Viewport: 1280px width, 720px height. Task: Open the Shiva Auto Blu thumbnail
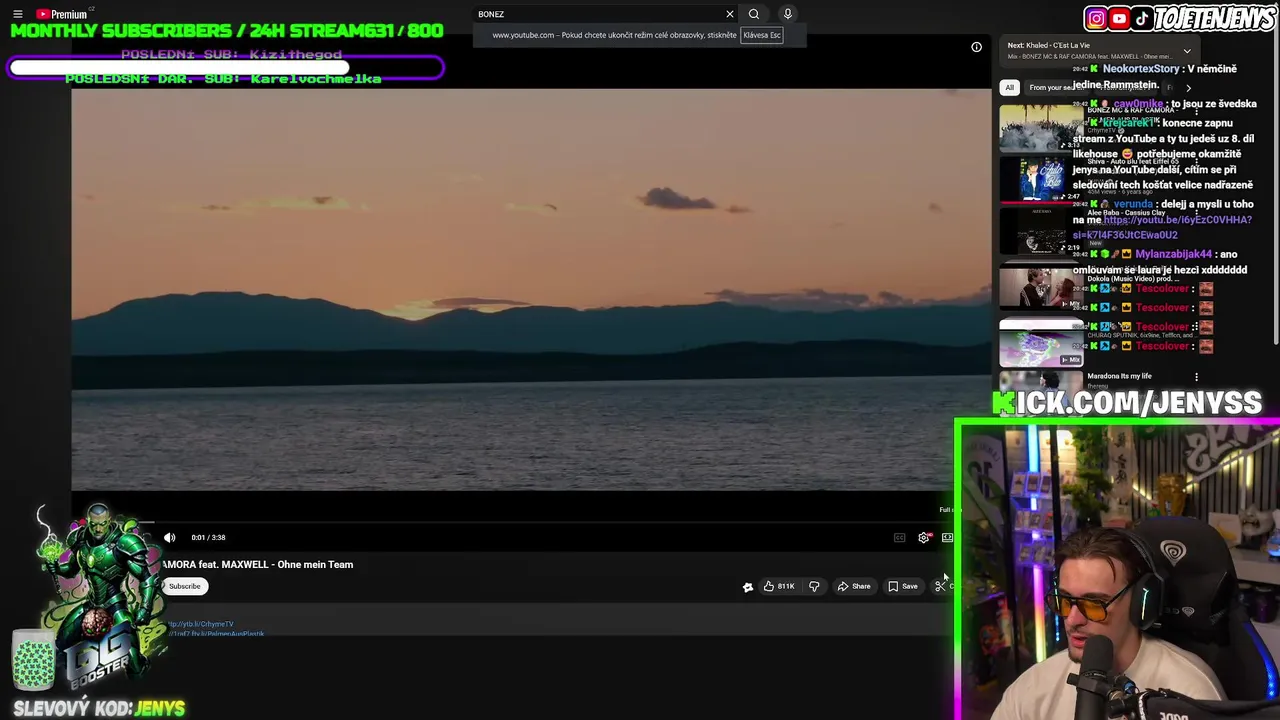pyautogui.click(x=1040, y=180)
